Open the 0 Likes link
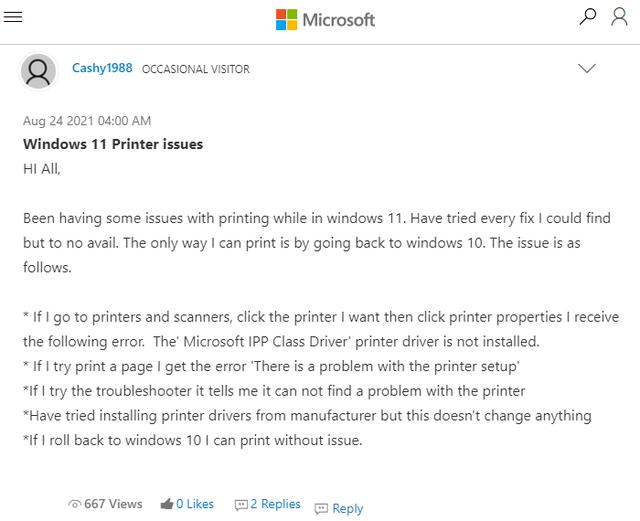The height and width of the screenshot is (521, 640). pyautogui.click(x=195, y=504)
